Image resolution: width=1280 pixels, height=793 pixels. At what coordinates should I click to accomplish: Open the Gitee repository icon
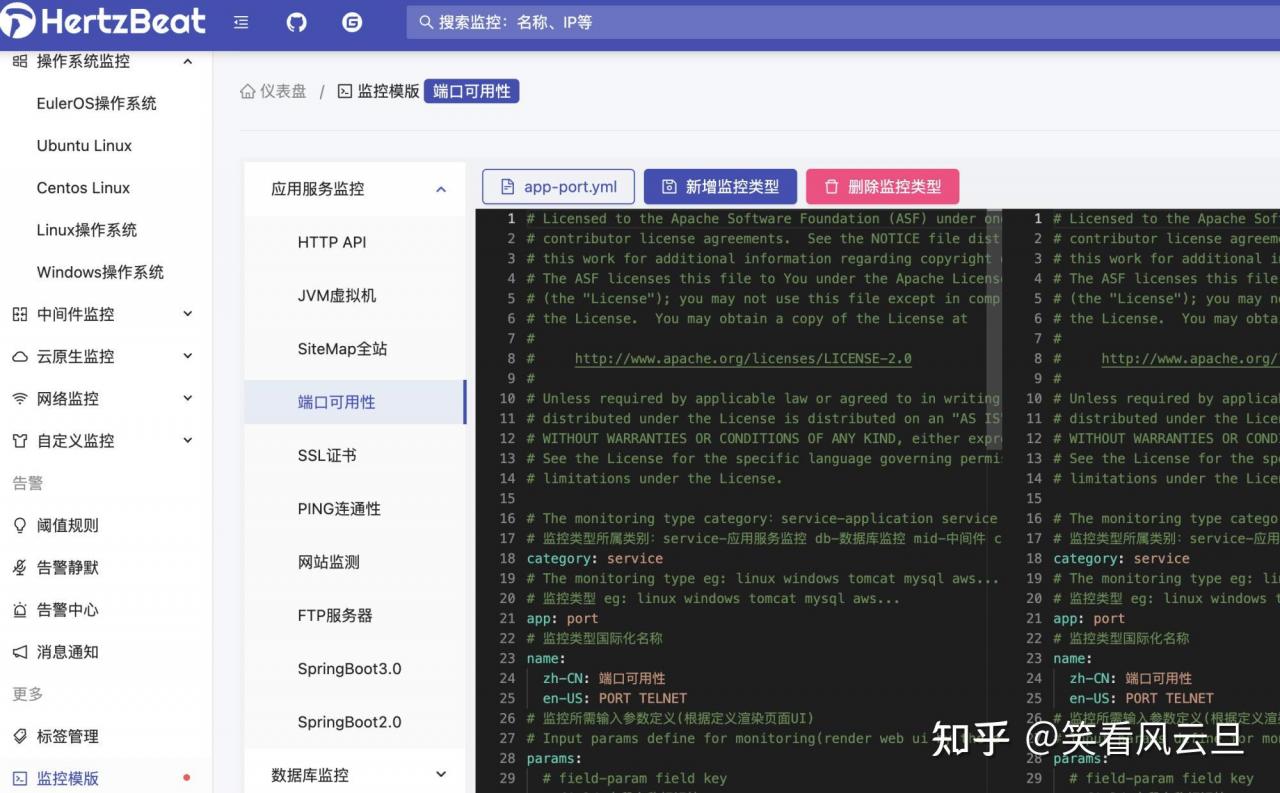coord(352,22)
